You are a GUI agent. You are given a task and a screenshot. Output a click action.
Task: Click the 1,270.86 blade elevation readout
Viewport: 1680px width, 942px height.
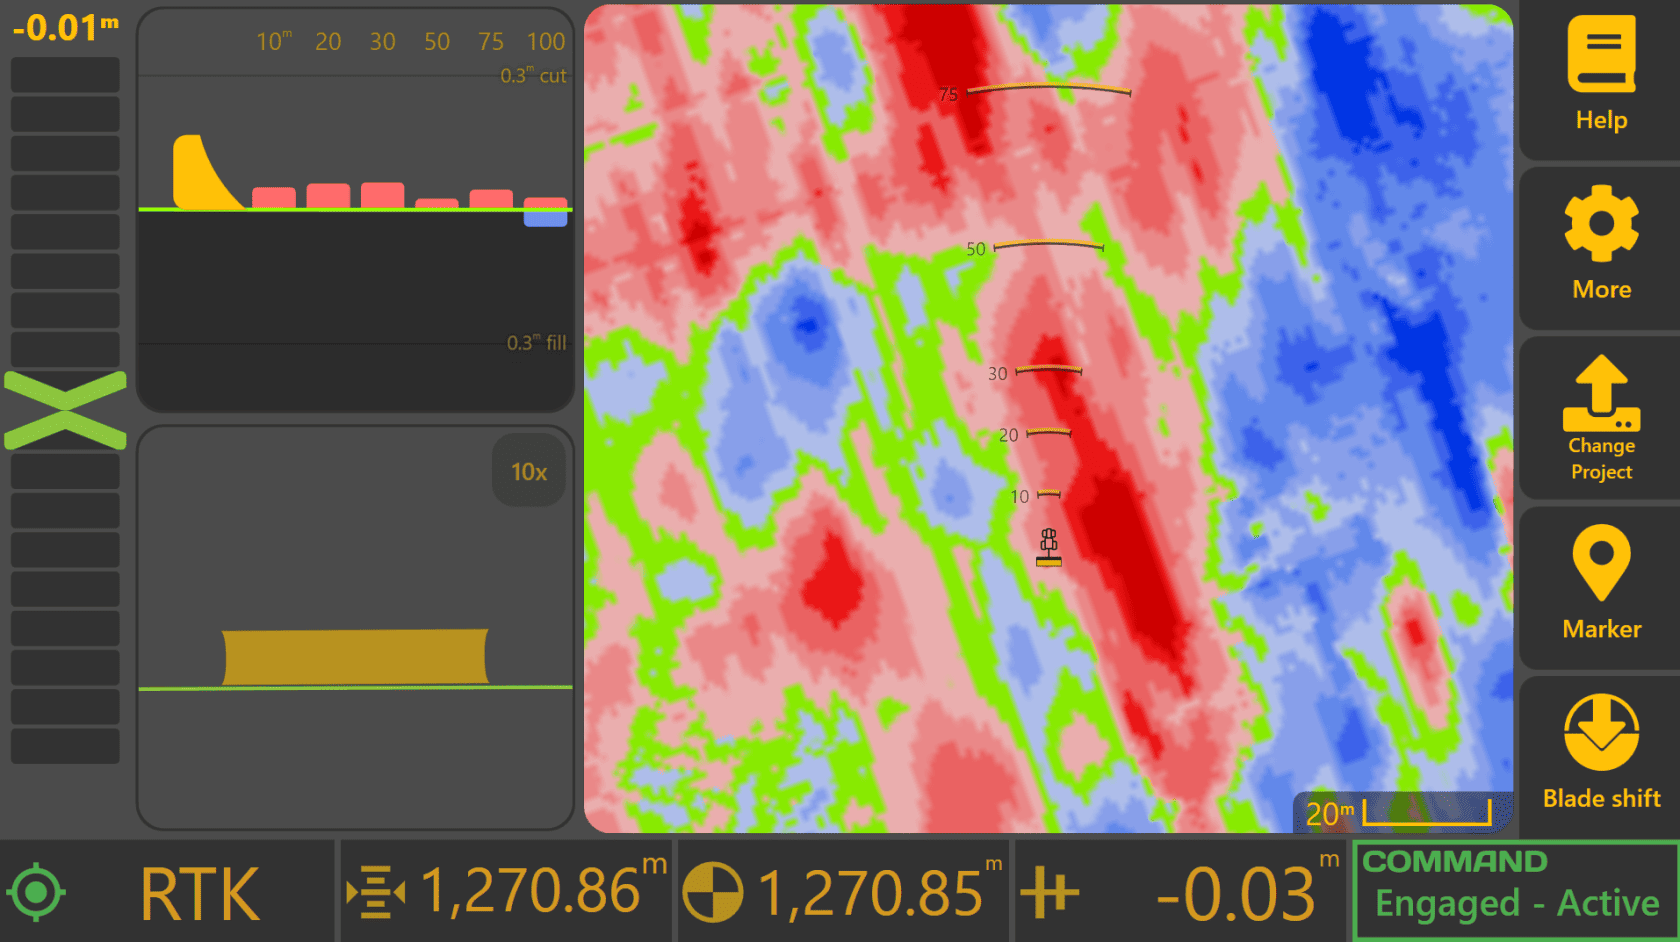543,890
